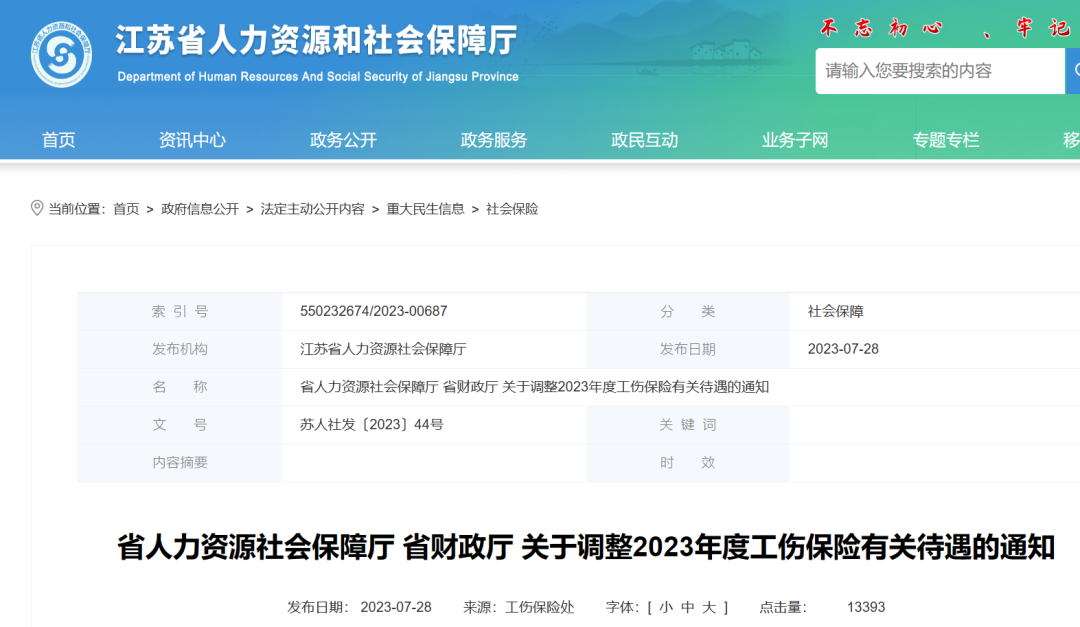Open the 业务子网 menu
Image resolution: width=1080 pixels, height=627 pixels.
(794, 140)
